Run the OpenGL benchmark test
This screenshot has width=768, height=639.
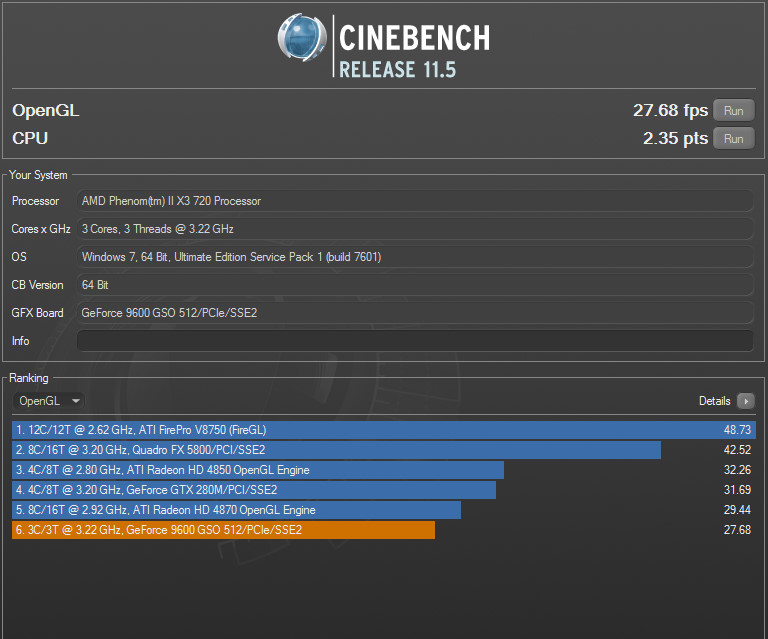tap(733, 111)
